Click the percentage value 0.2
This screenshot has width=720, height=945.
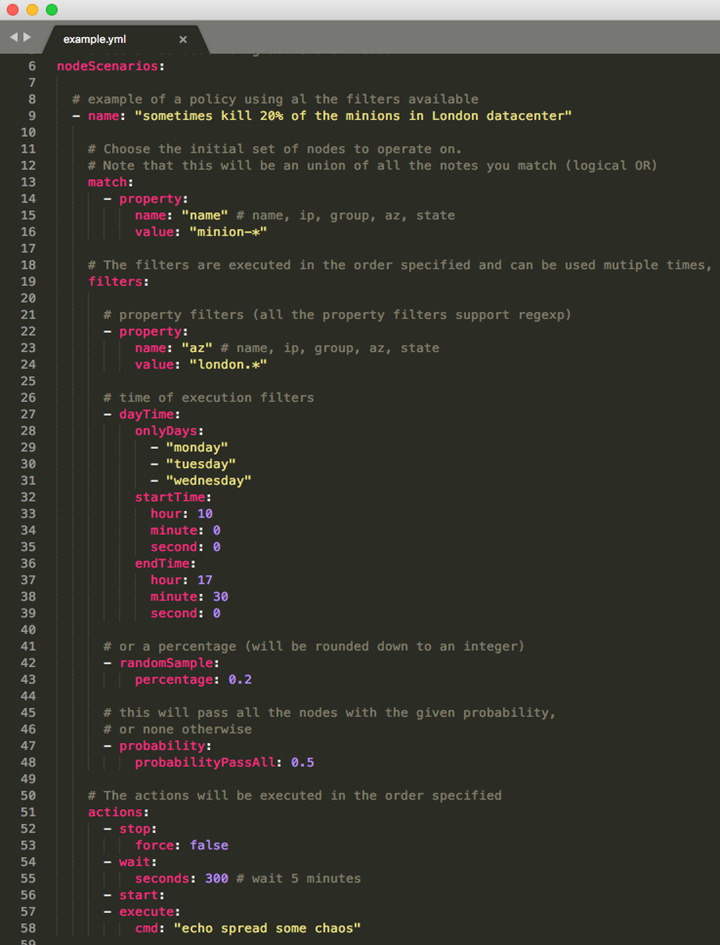point(240,679)
